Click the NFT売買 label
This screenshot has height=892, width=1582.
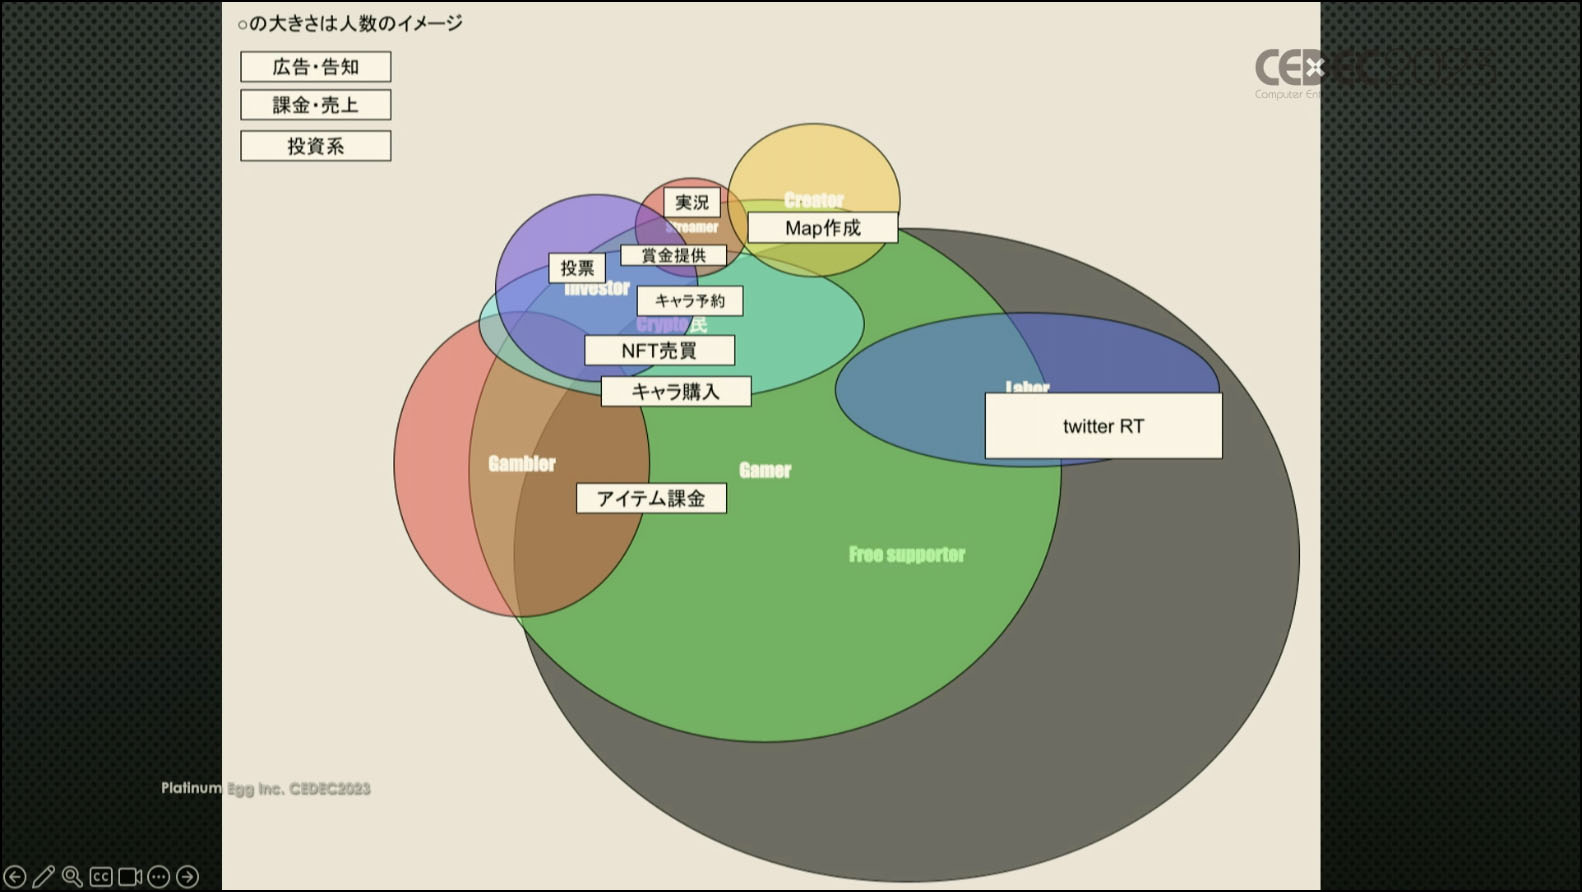[659, 351]
